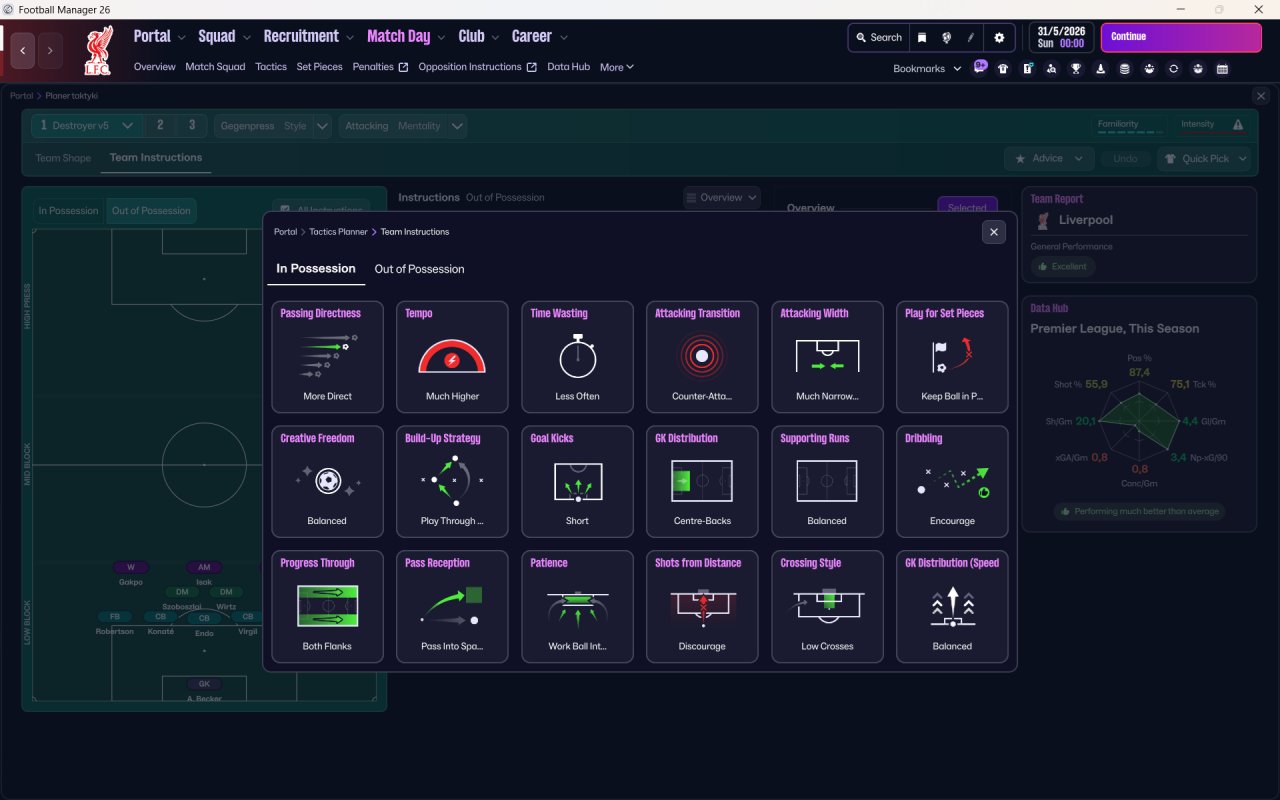Viewport: 1280px width, 800px height.
Task: Open the notifications icon showing 9+
Action: (x=980, y=68)
